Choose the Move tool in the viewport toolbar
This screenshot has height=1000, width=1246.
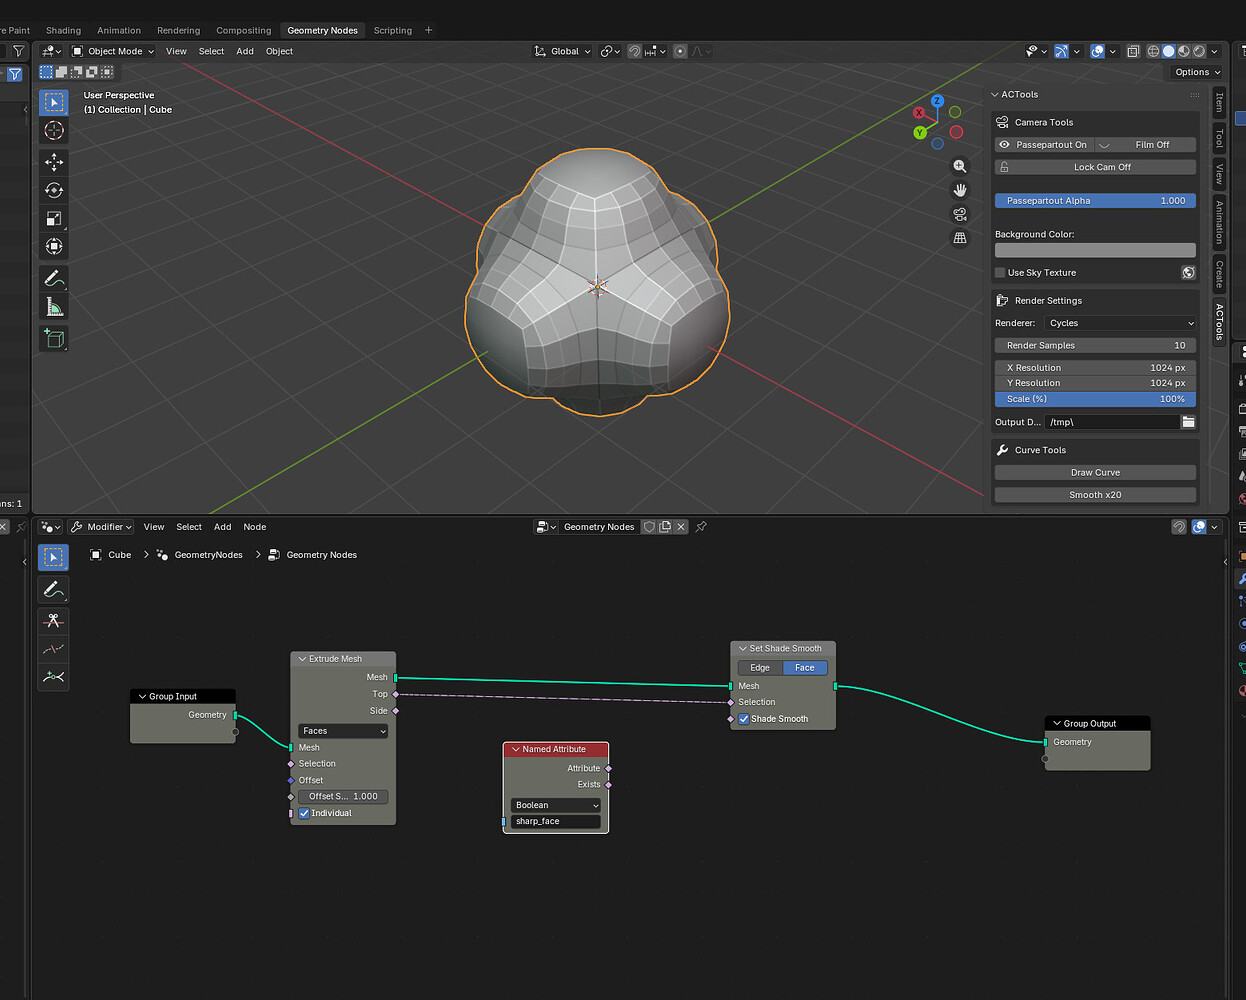pyautogui.click(x=54, y=162)
